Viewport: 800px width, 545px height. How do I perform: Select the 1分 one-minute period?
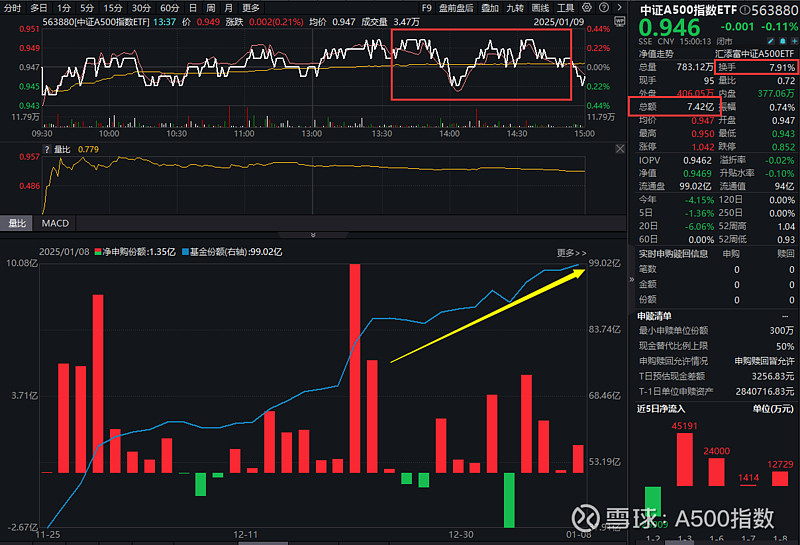[64, 8]
